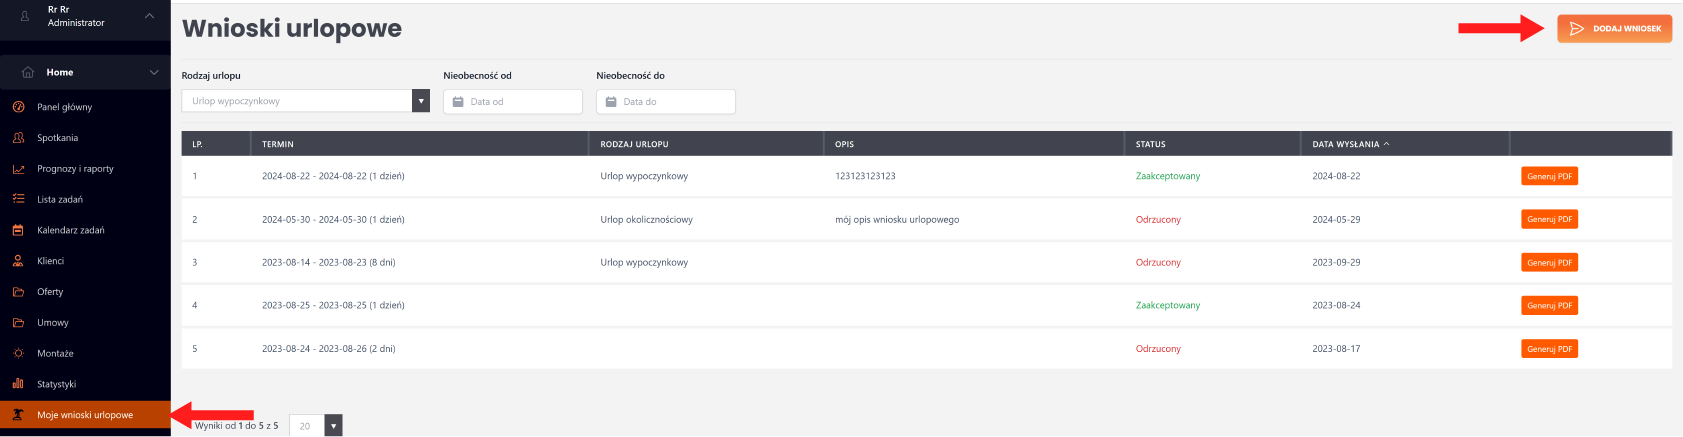
Task: Click the Montaże gear icon
Action: pyautogui.click(x=18, y=353)
